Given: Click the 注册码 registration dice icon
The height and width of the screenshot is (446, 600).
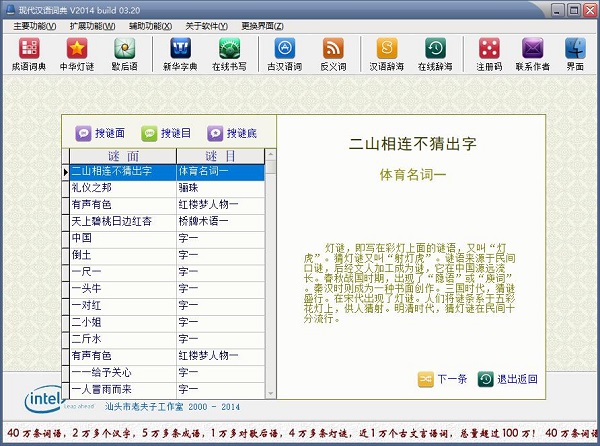Looking at the screenshot, I should [x=489, y=52].
